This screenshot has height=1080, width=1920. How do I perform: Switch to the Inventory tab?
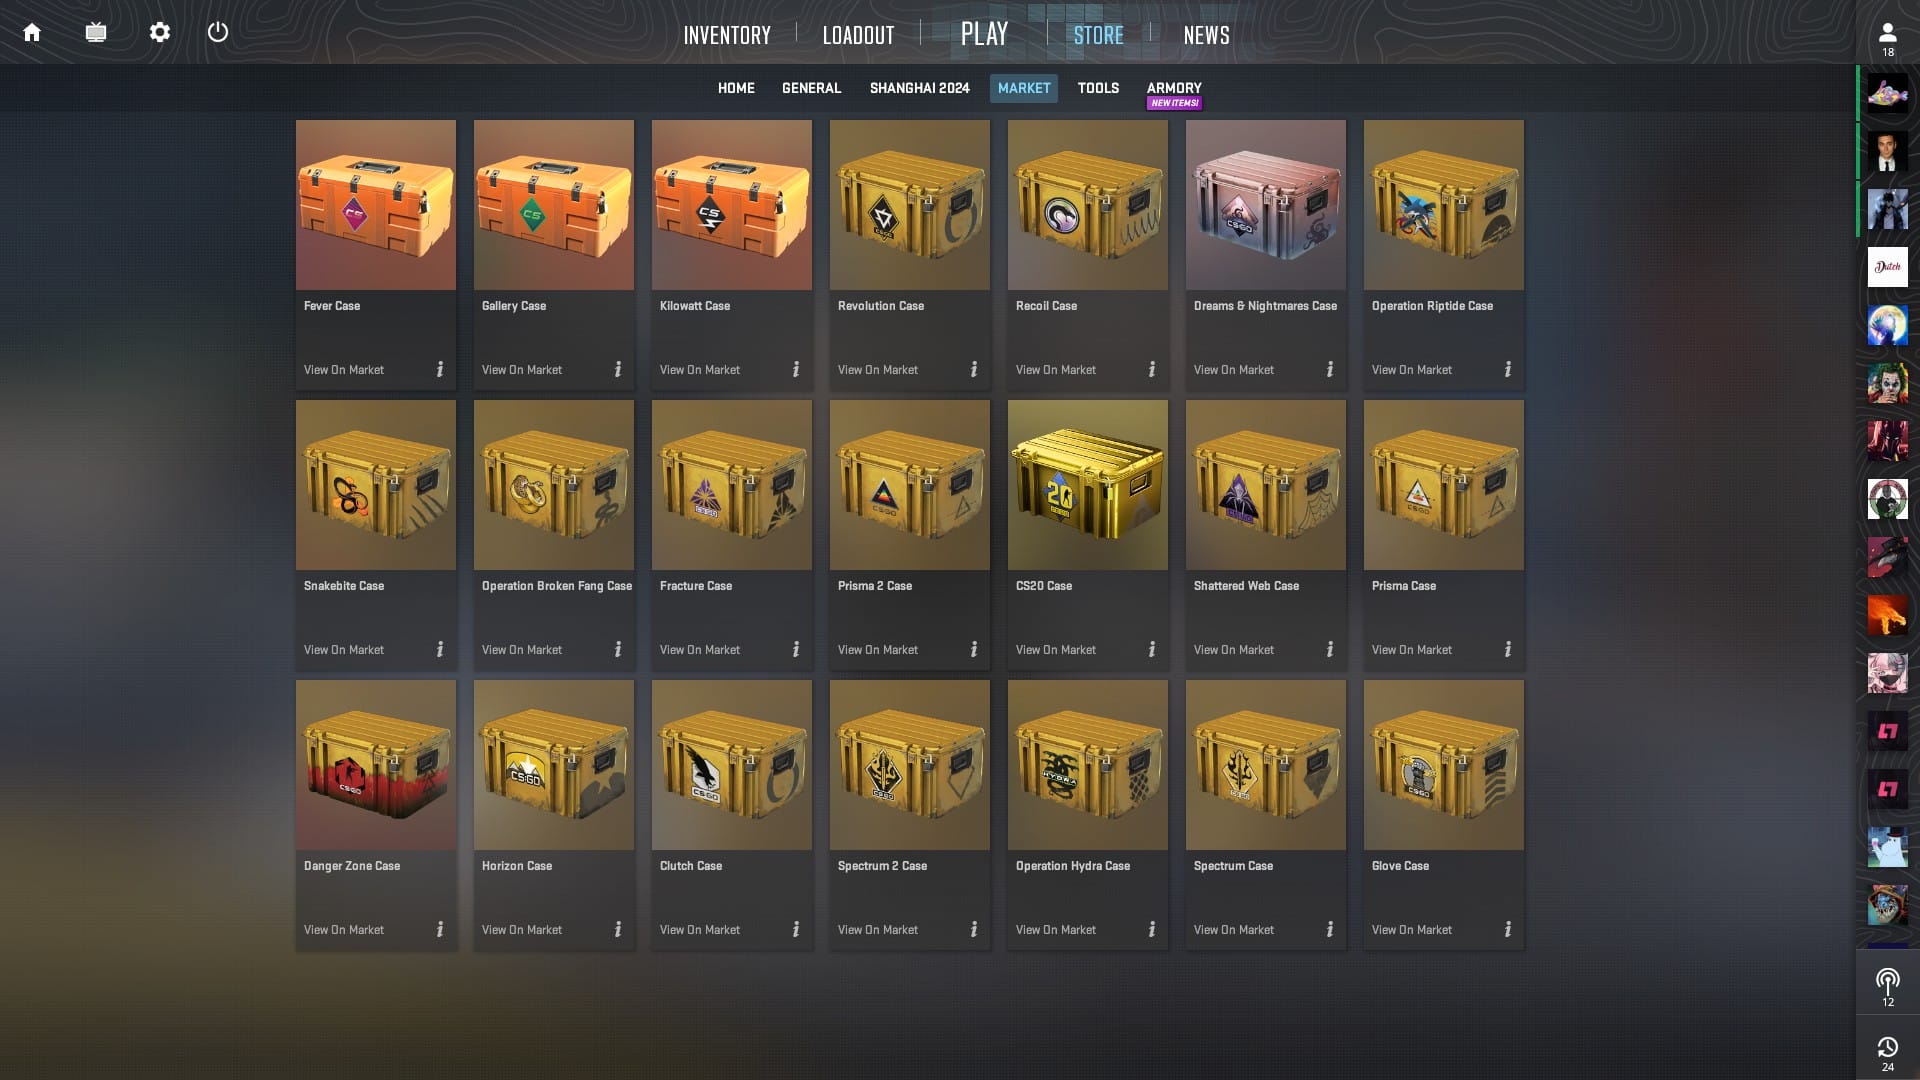coord(727,35)
